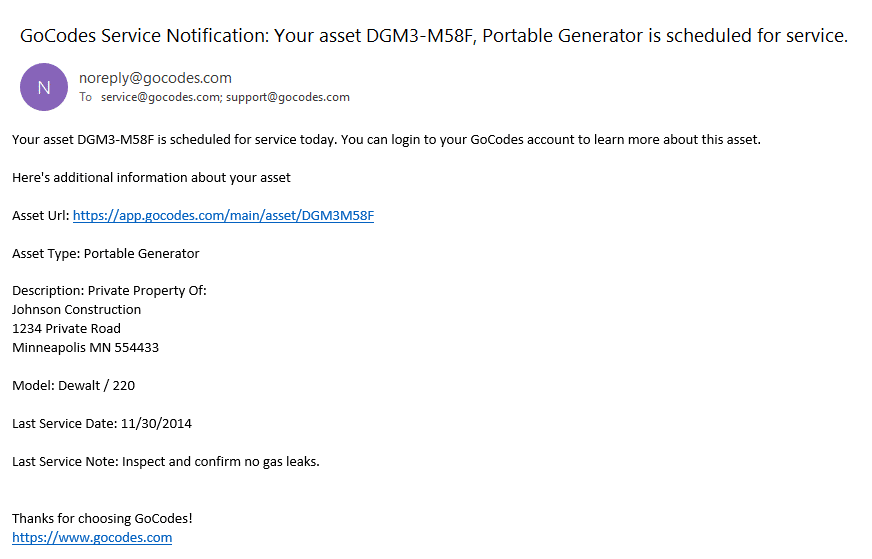Click the "Last Service Note" gas leaks line
This screenshot has width=872, height=559.
coord(166,461)
